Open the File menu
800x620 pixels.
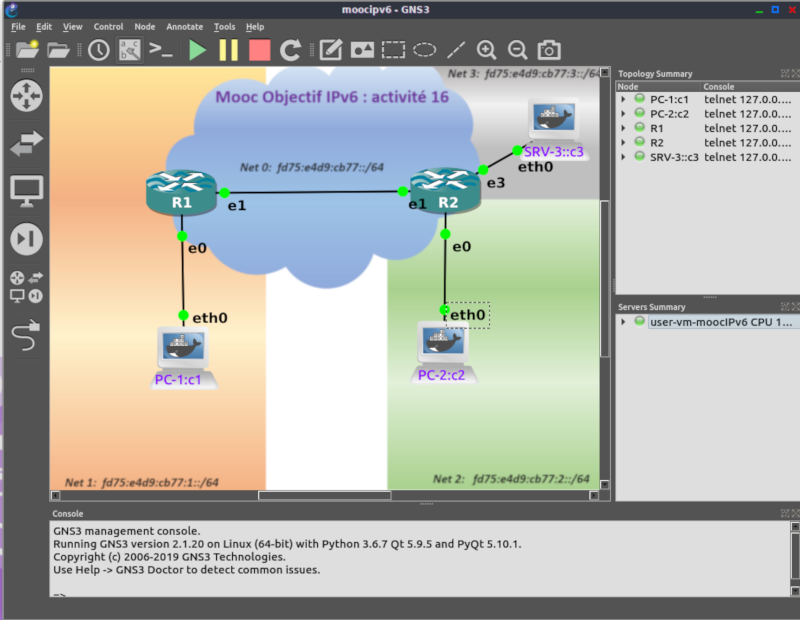pyautogui.click(x=18, y=27)
